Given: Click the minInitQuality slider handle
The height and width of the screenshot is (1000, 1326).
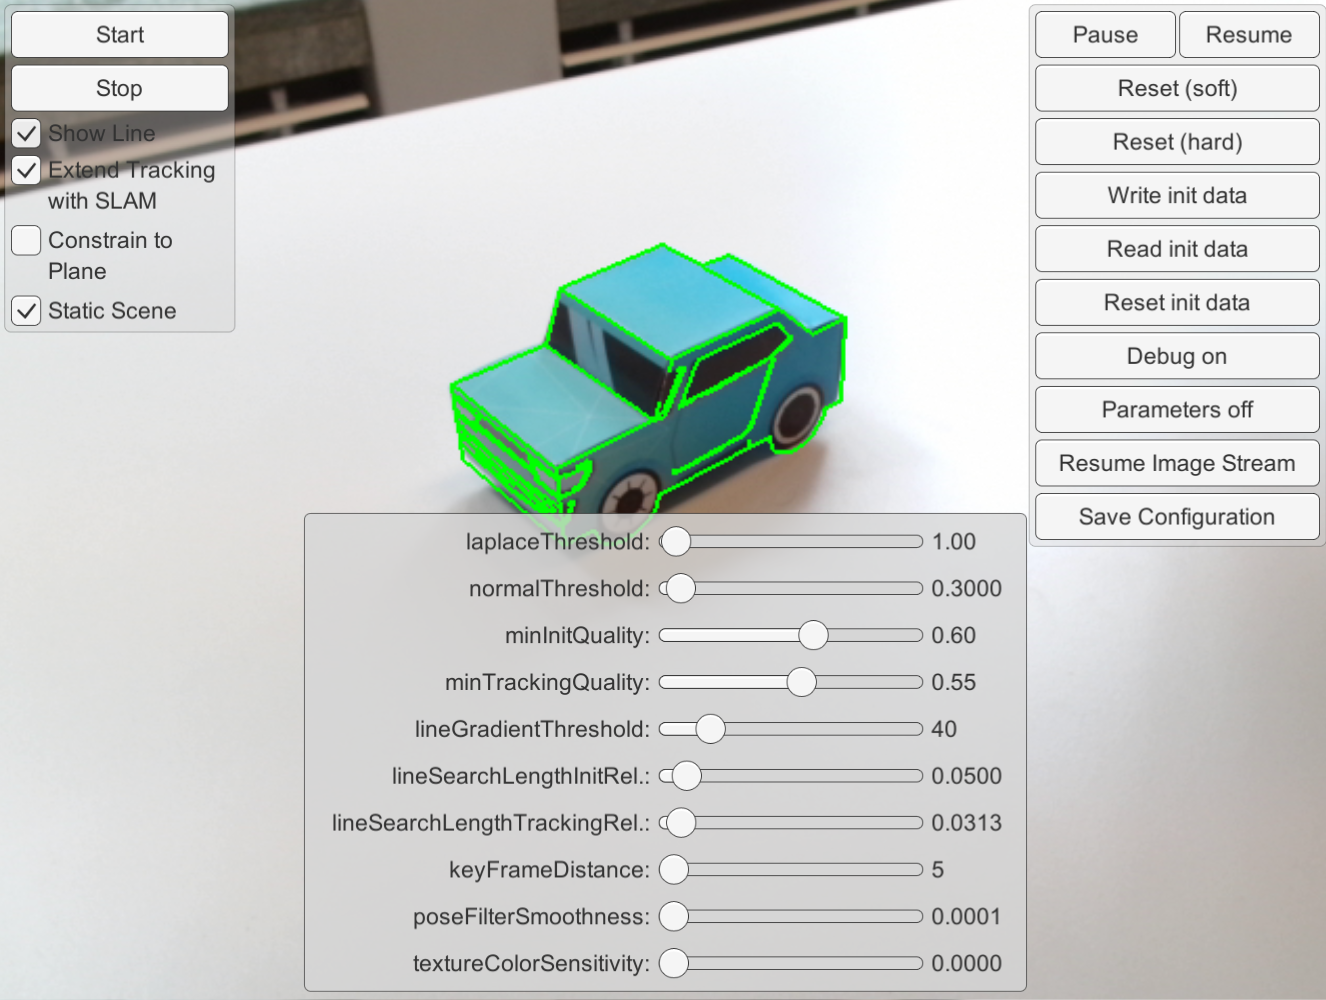Looking at the screenshot, I should 813,635.
